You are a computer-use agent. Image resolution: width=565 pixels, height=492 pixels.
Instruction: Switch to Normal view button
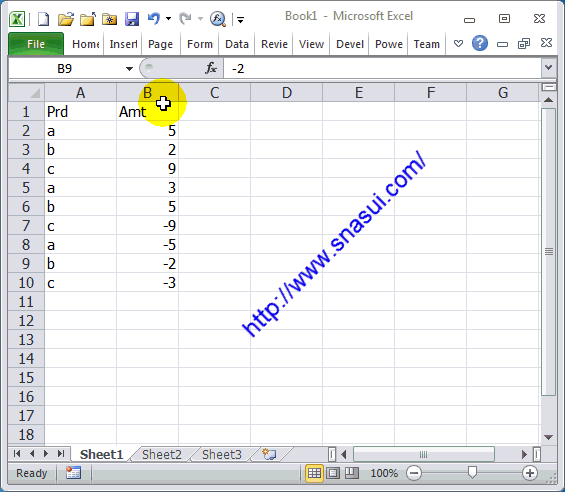pos(314,473)
